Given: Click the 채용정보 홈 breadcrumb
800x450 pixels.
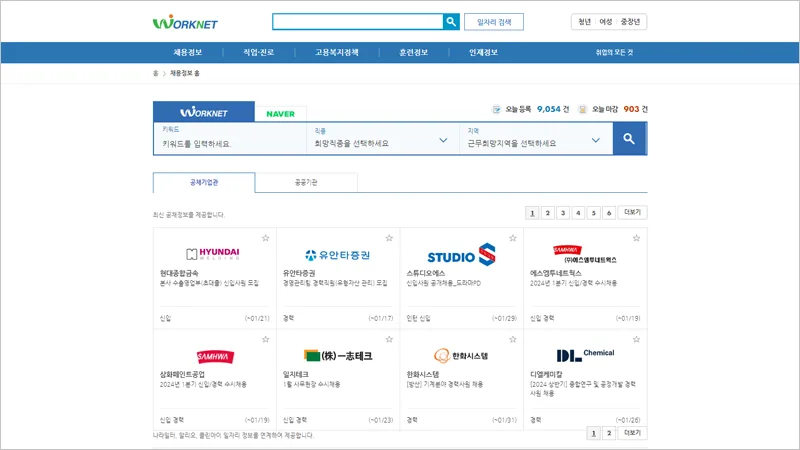Looking at the screenshot, I should click(185, 73).
